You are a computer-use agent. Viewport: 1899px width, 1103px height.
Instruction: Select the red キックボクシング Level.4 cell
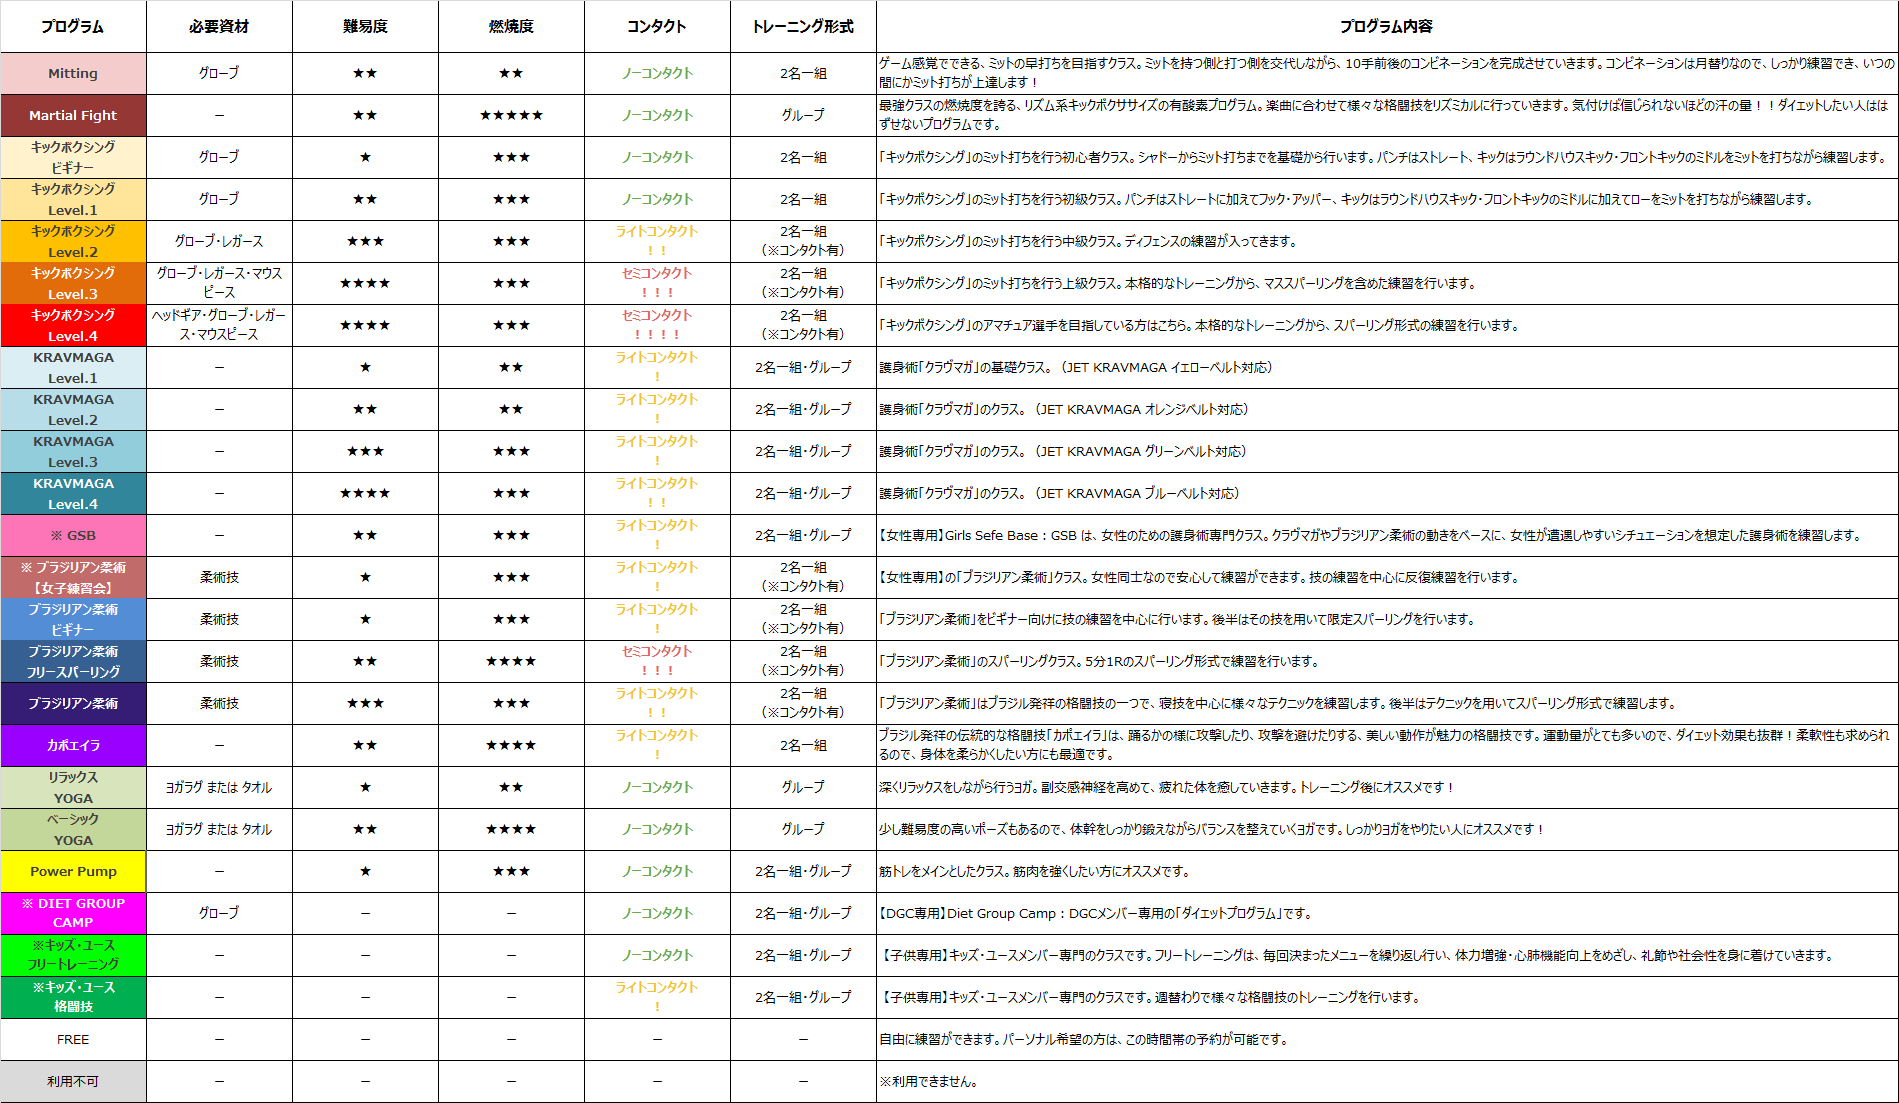click(73, 325)
